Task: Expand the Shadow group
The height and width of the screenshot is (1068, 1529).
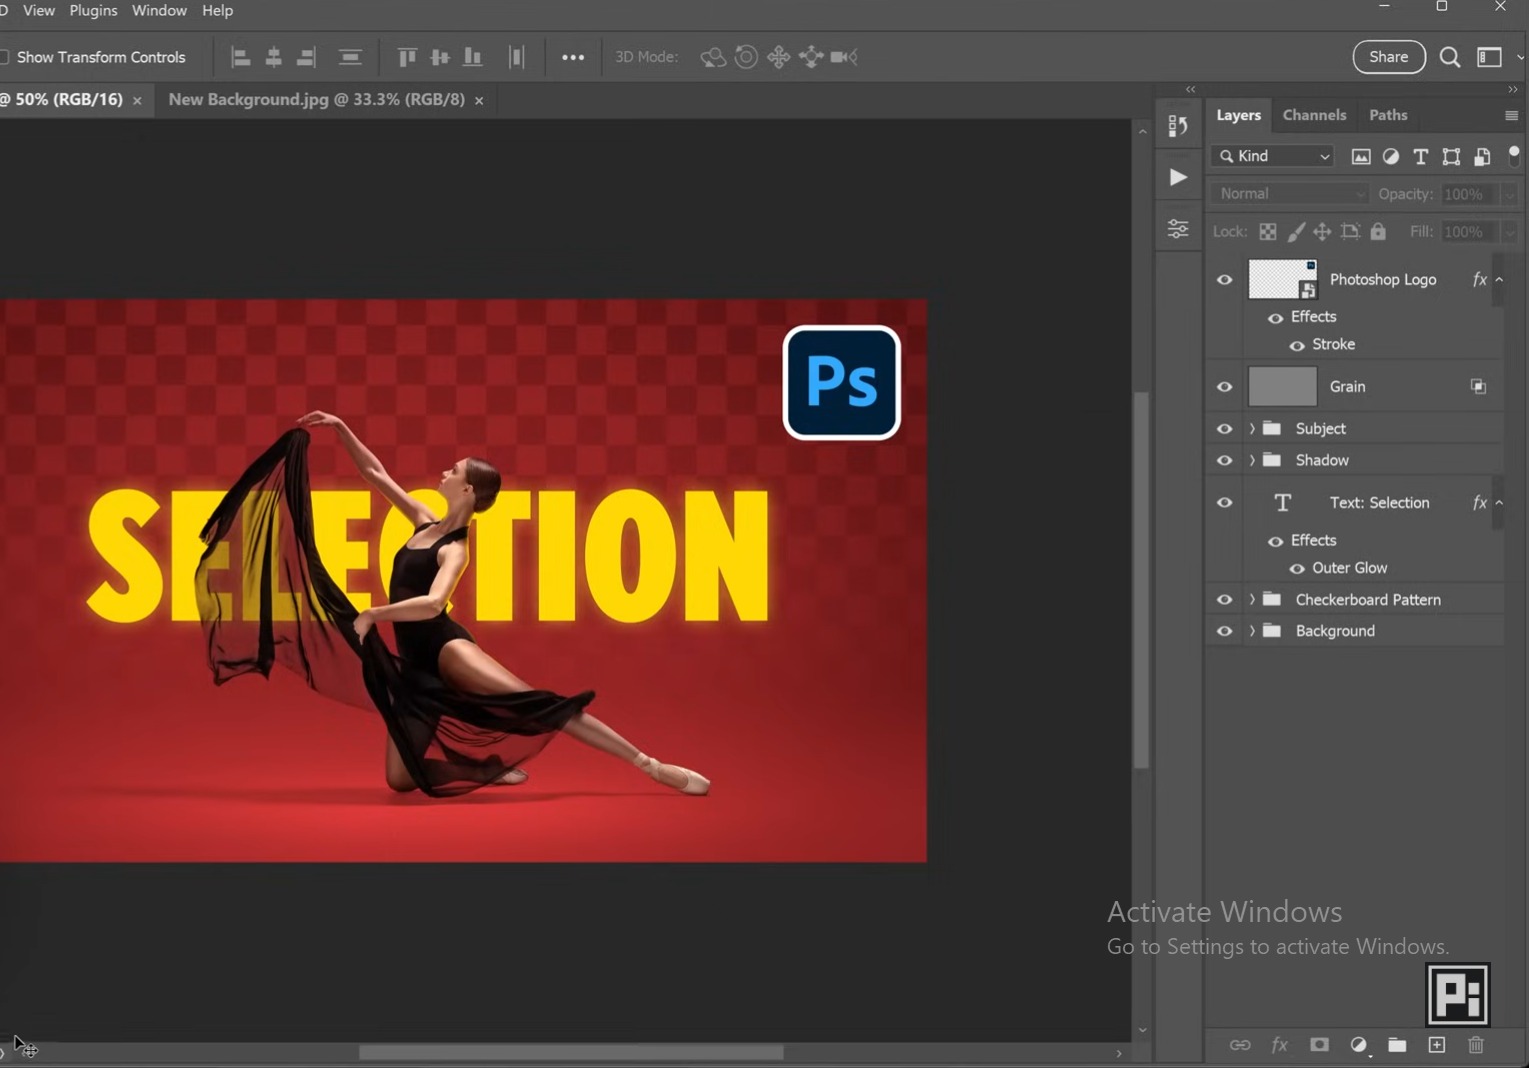Action: 1252,461
